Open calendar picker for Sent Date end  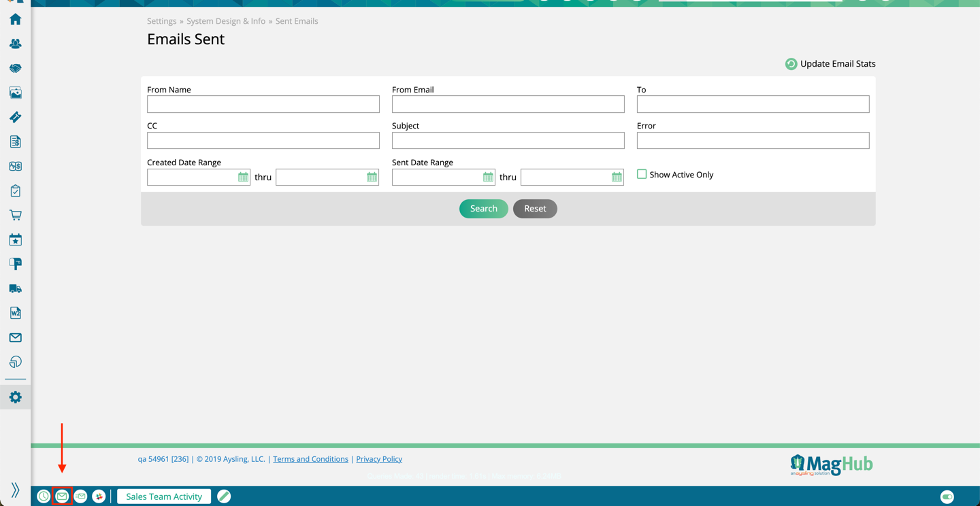click(617, 177)
